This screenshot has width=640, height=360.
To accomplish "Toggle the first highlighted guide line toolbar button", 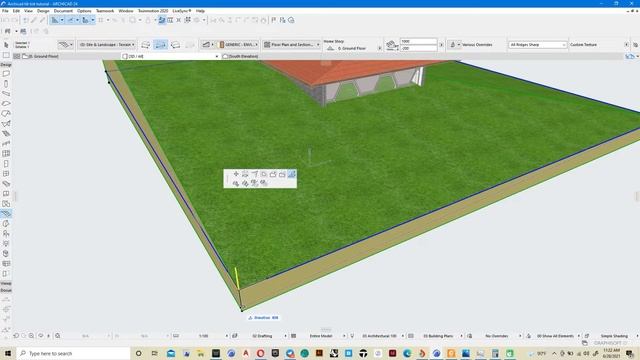I will 54,20.
